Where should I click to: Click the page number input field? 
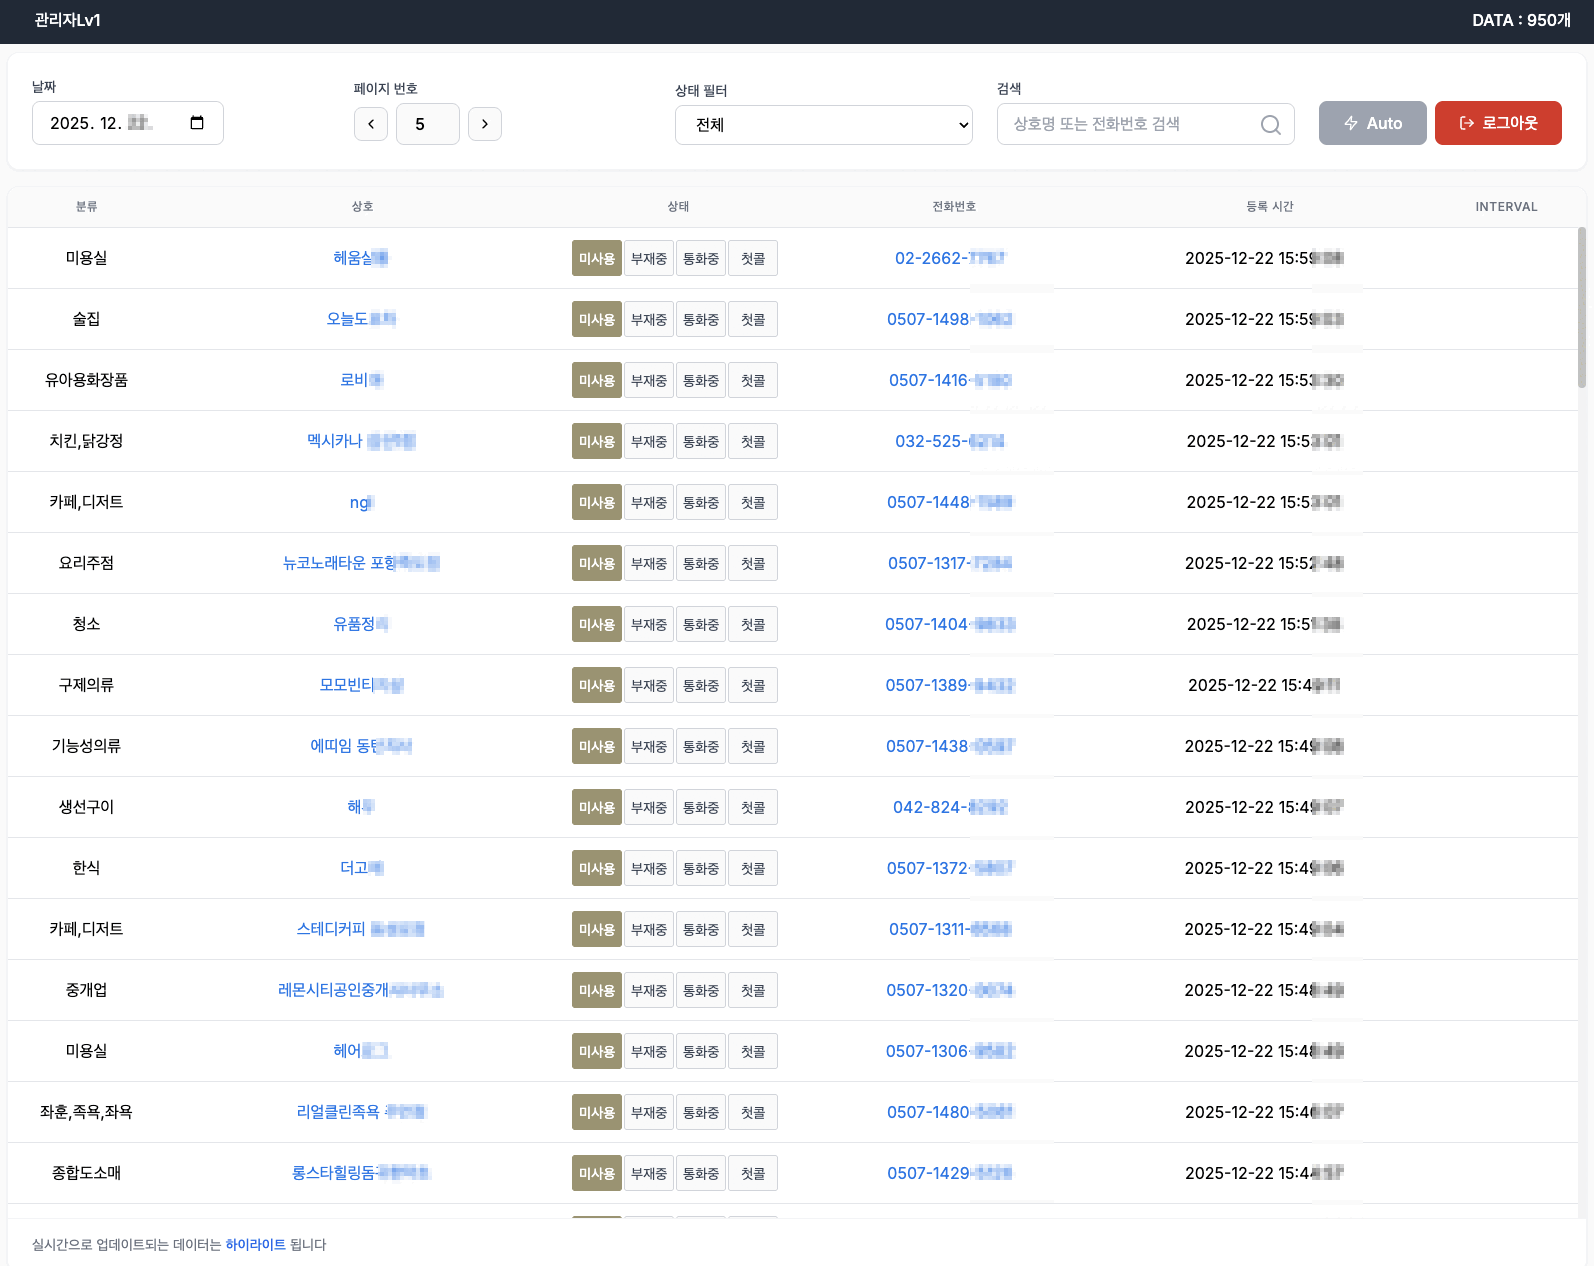click(427, 124)
